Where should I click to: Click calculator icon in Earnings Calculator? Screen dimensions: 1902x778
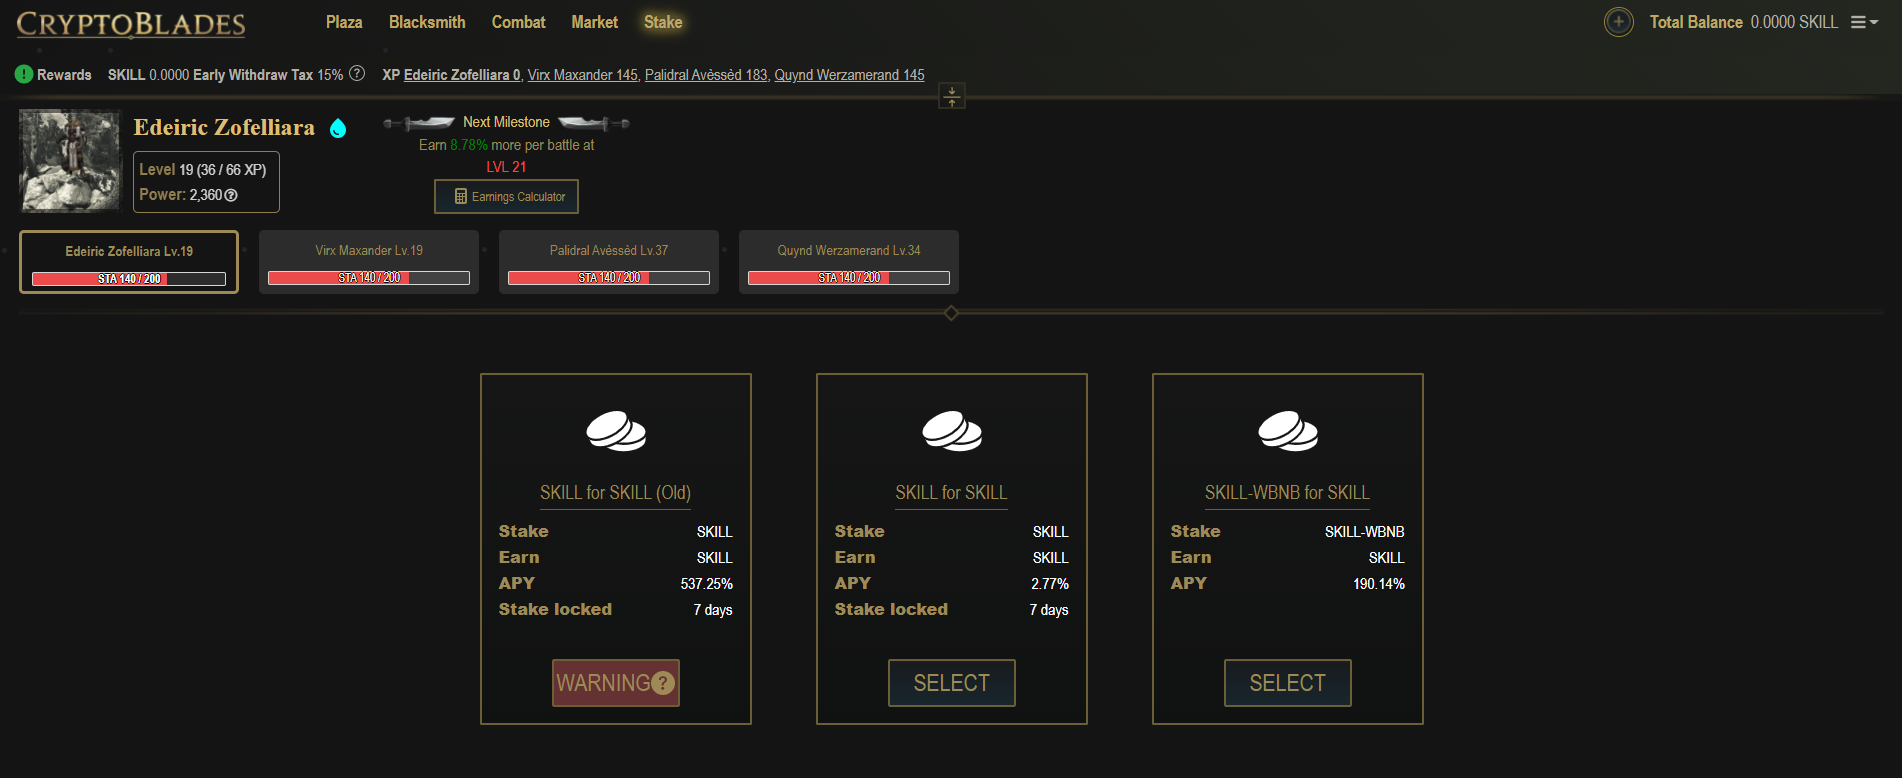point(461,197)
